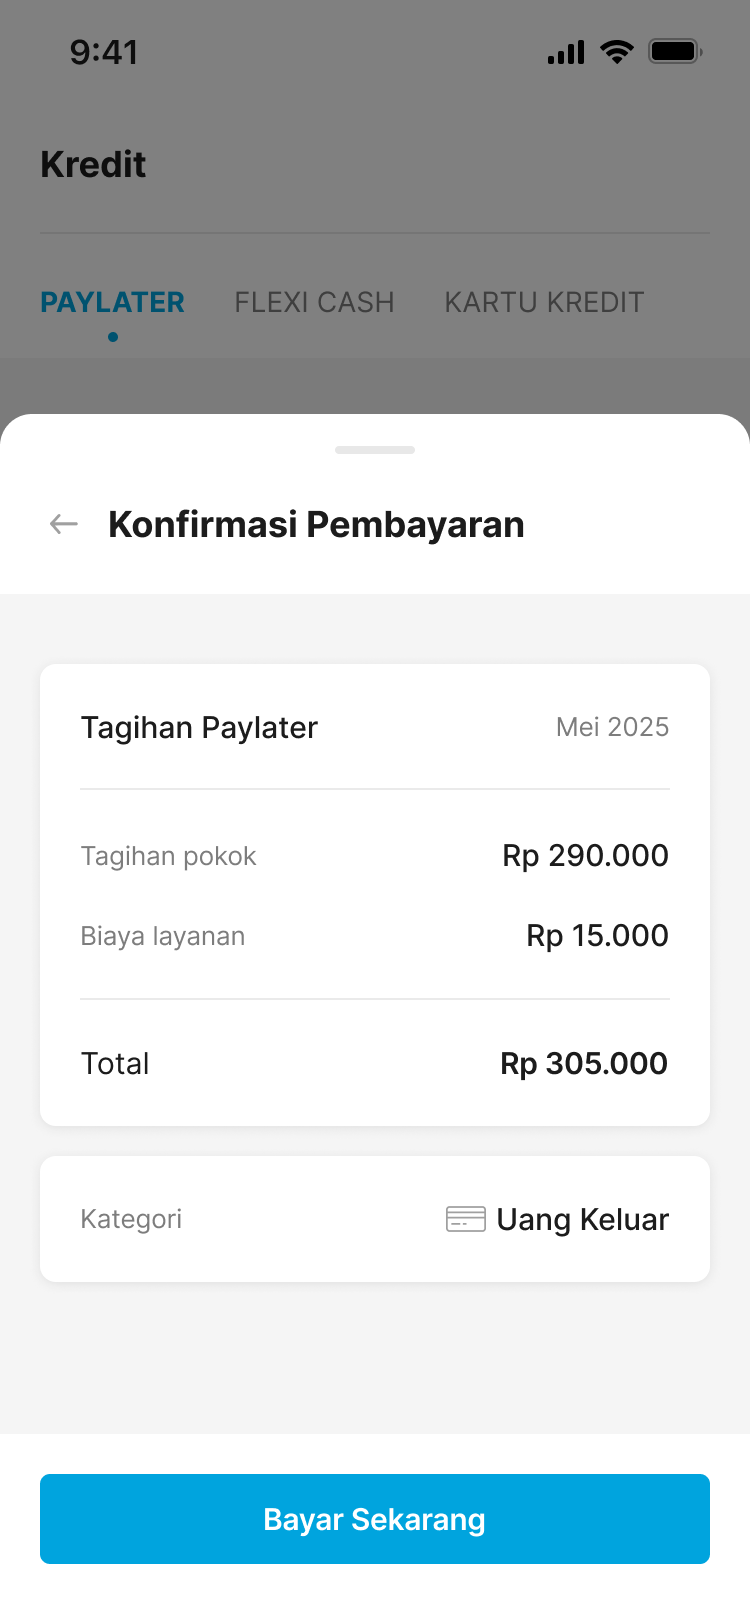750x1624 pixels.
Task: Switch to the PAYLATER tab
Action: pyautogui.click(x=112, y=302)
